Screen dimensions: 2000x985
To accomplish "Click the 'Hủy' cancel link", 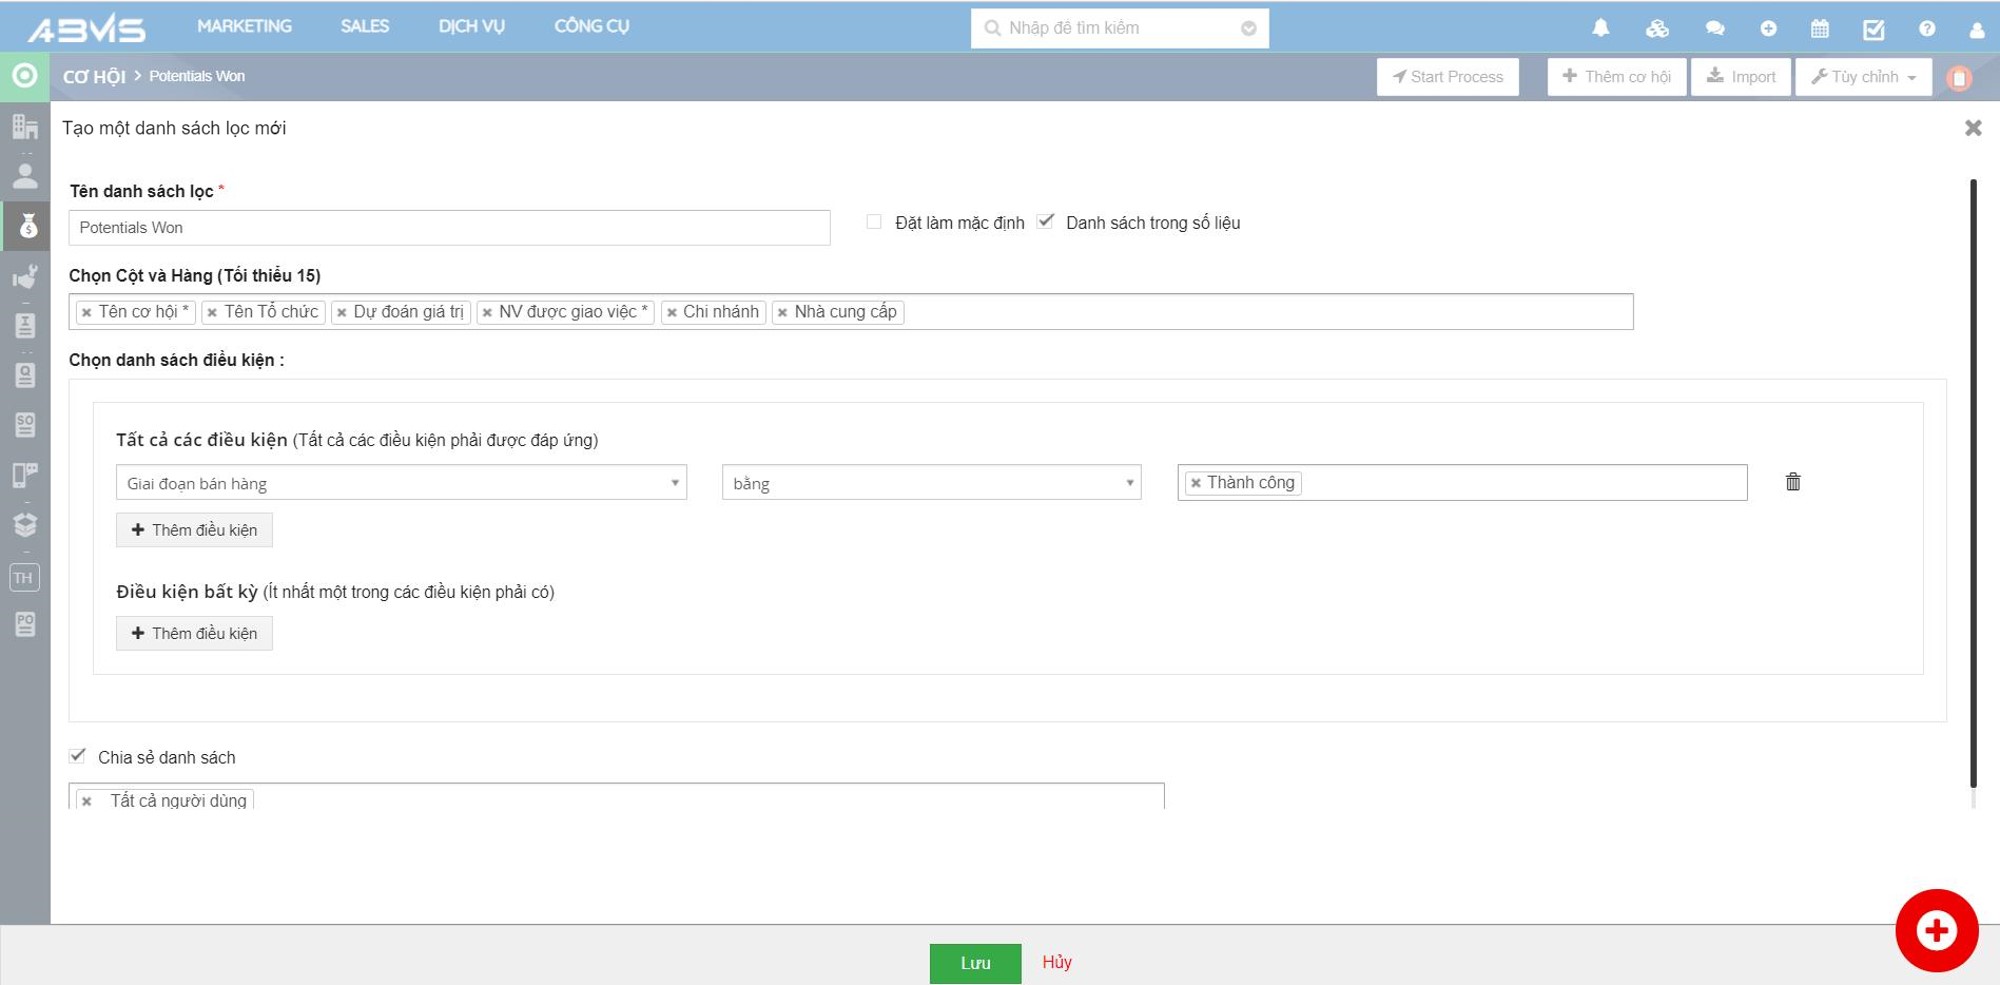I will point(1057,962).
